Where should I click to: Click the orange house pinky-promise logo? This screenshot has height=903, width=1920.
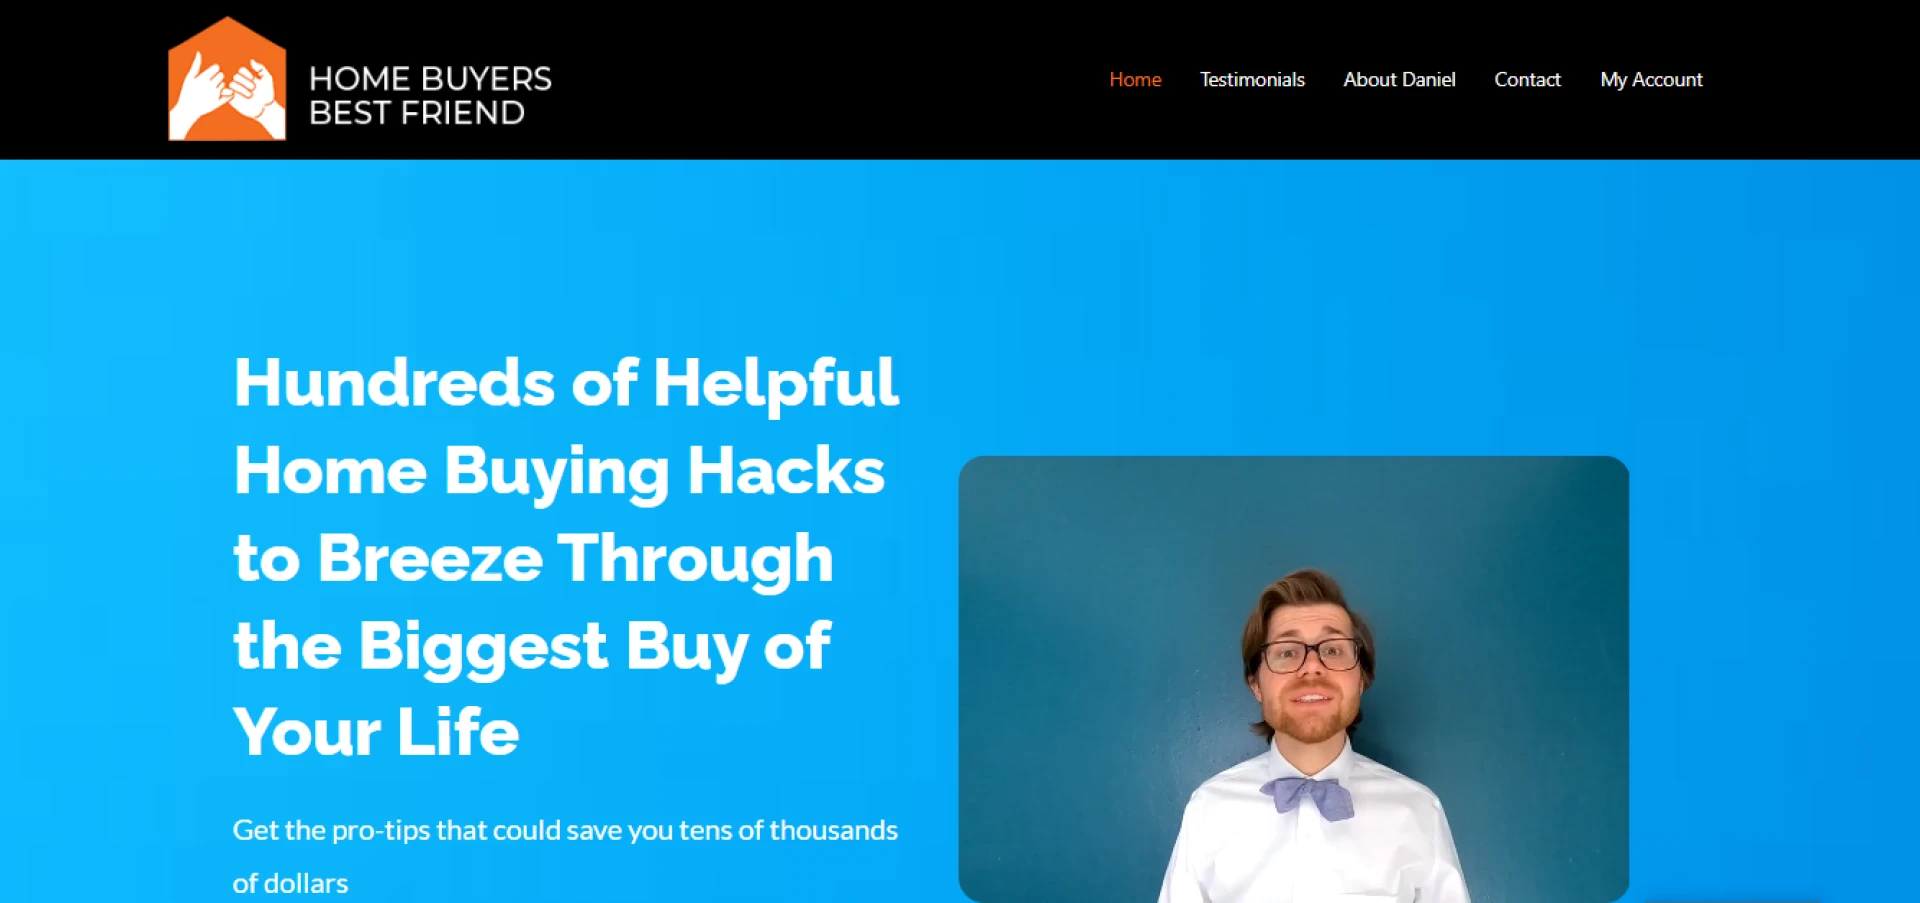[227, 79]
